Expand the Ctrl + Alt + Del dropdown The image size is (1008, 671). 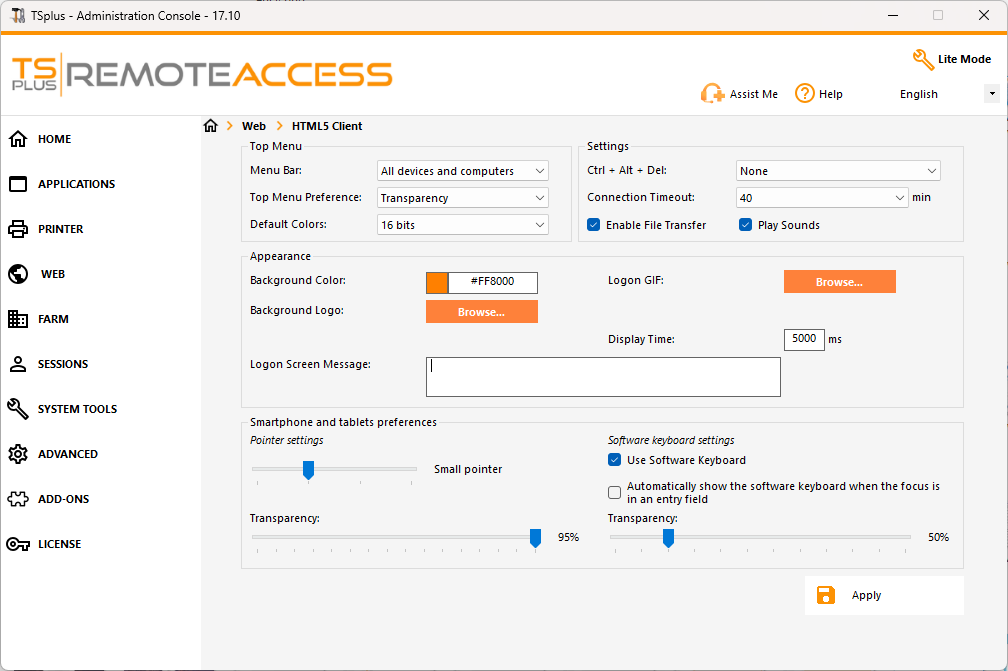838,170
